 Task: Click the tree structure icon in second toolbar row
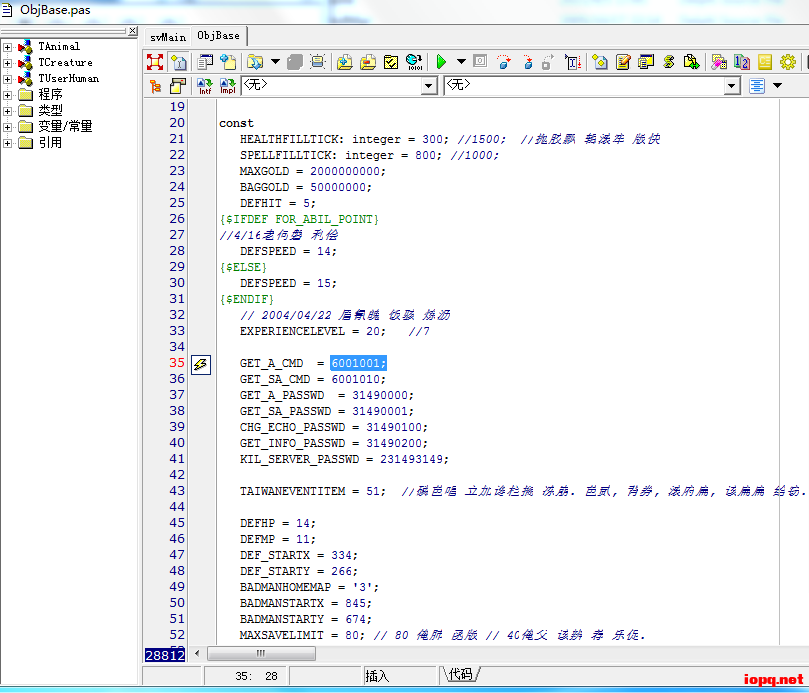[155, 86]
